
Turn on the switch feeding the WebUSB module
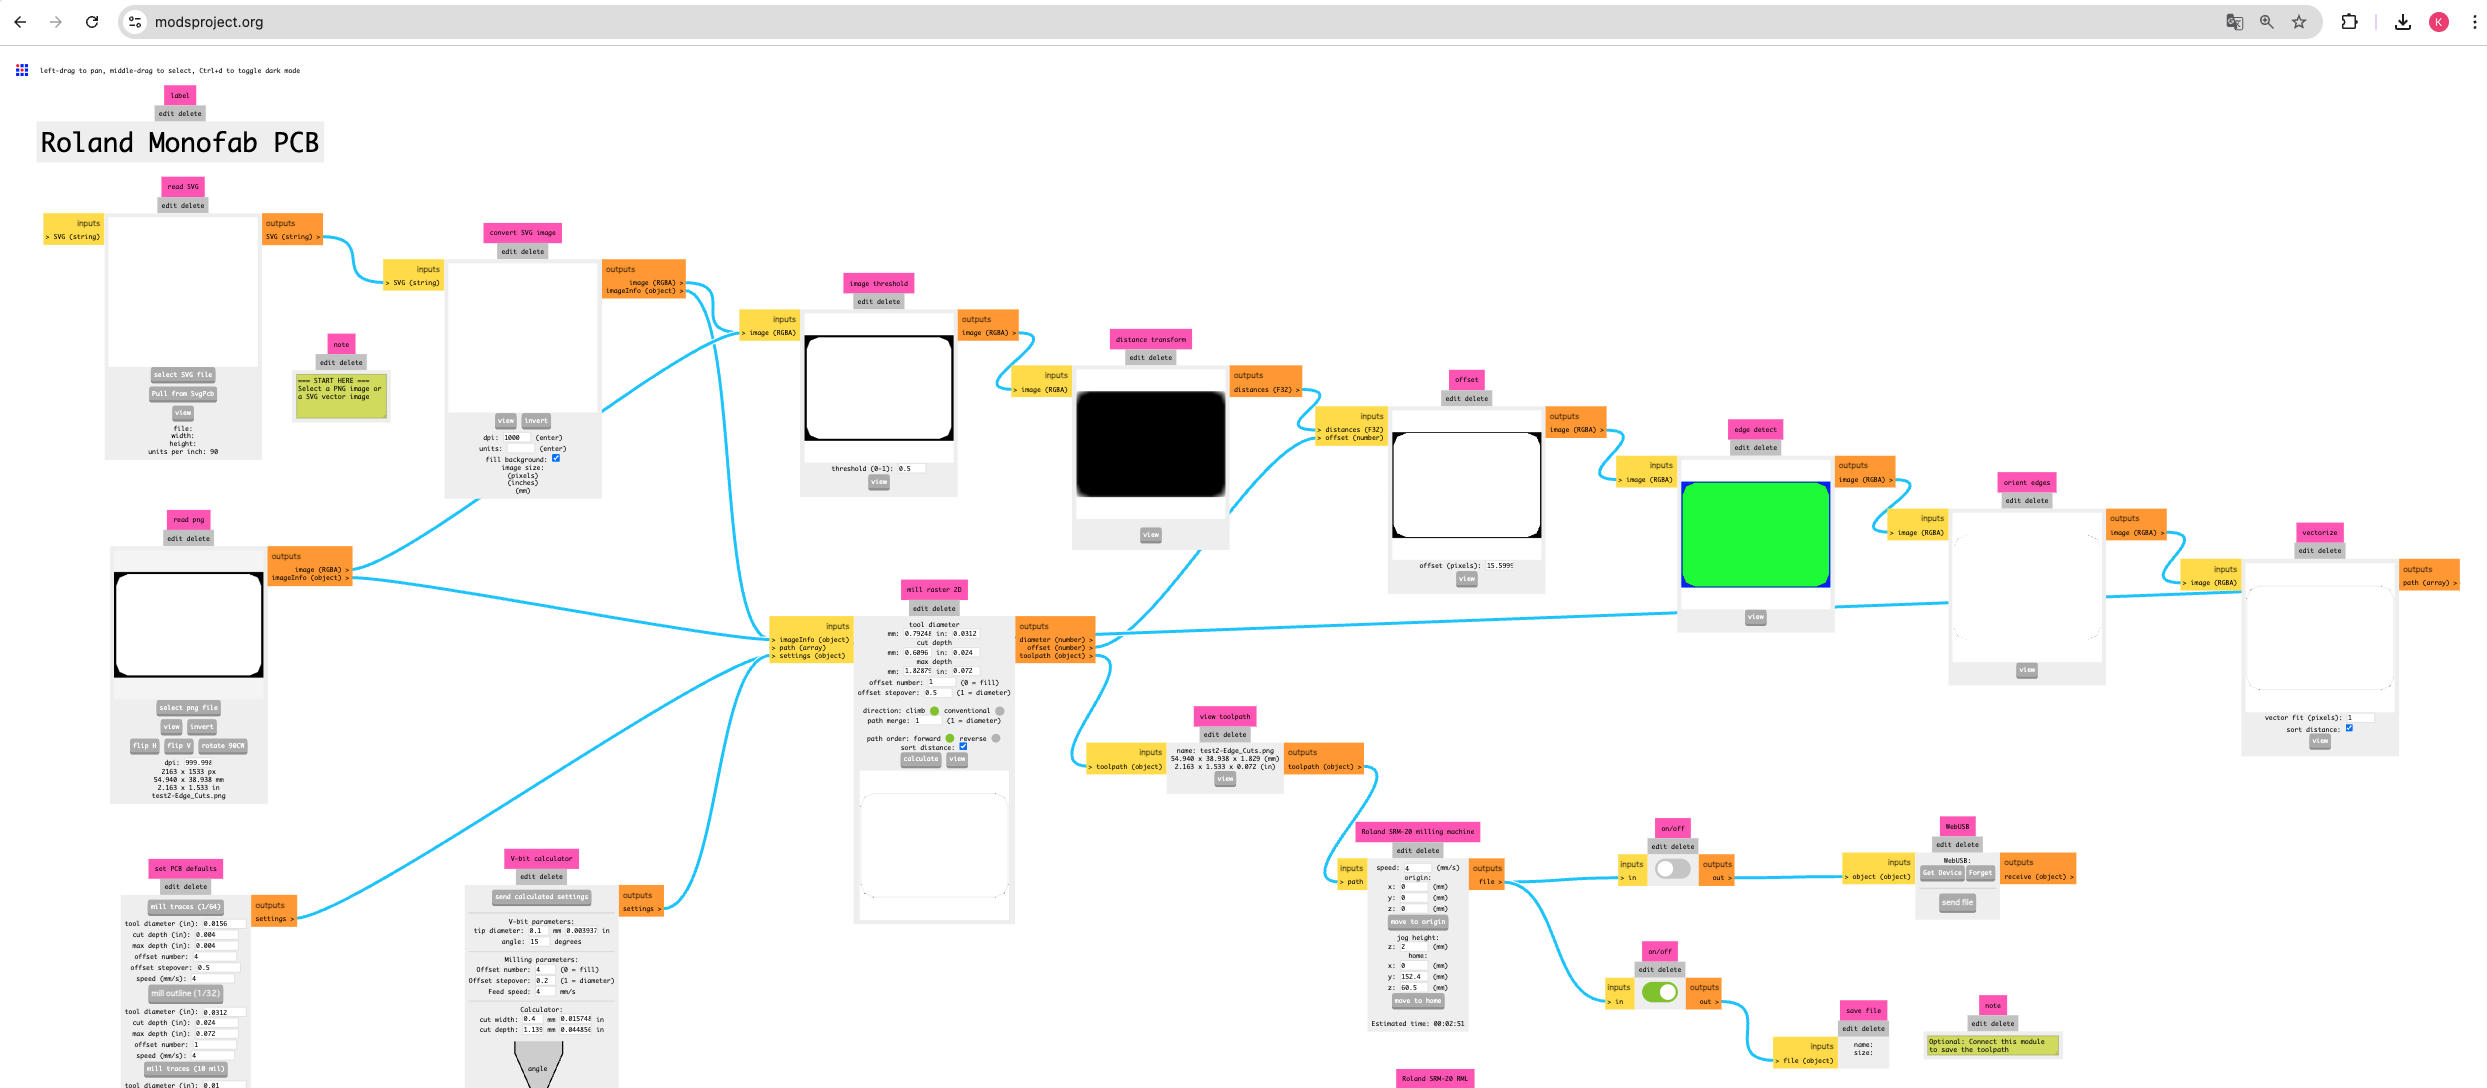(x=1671, y=869)
